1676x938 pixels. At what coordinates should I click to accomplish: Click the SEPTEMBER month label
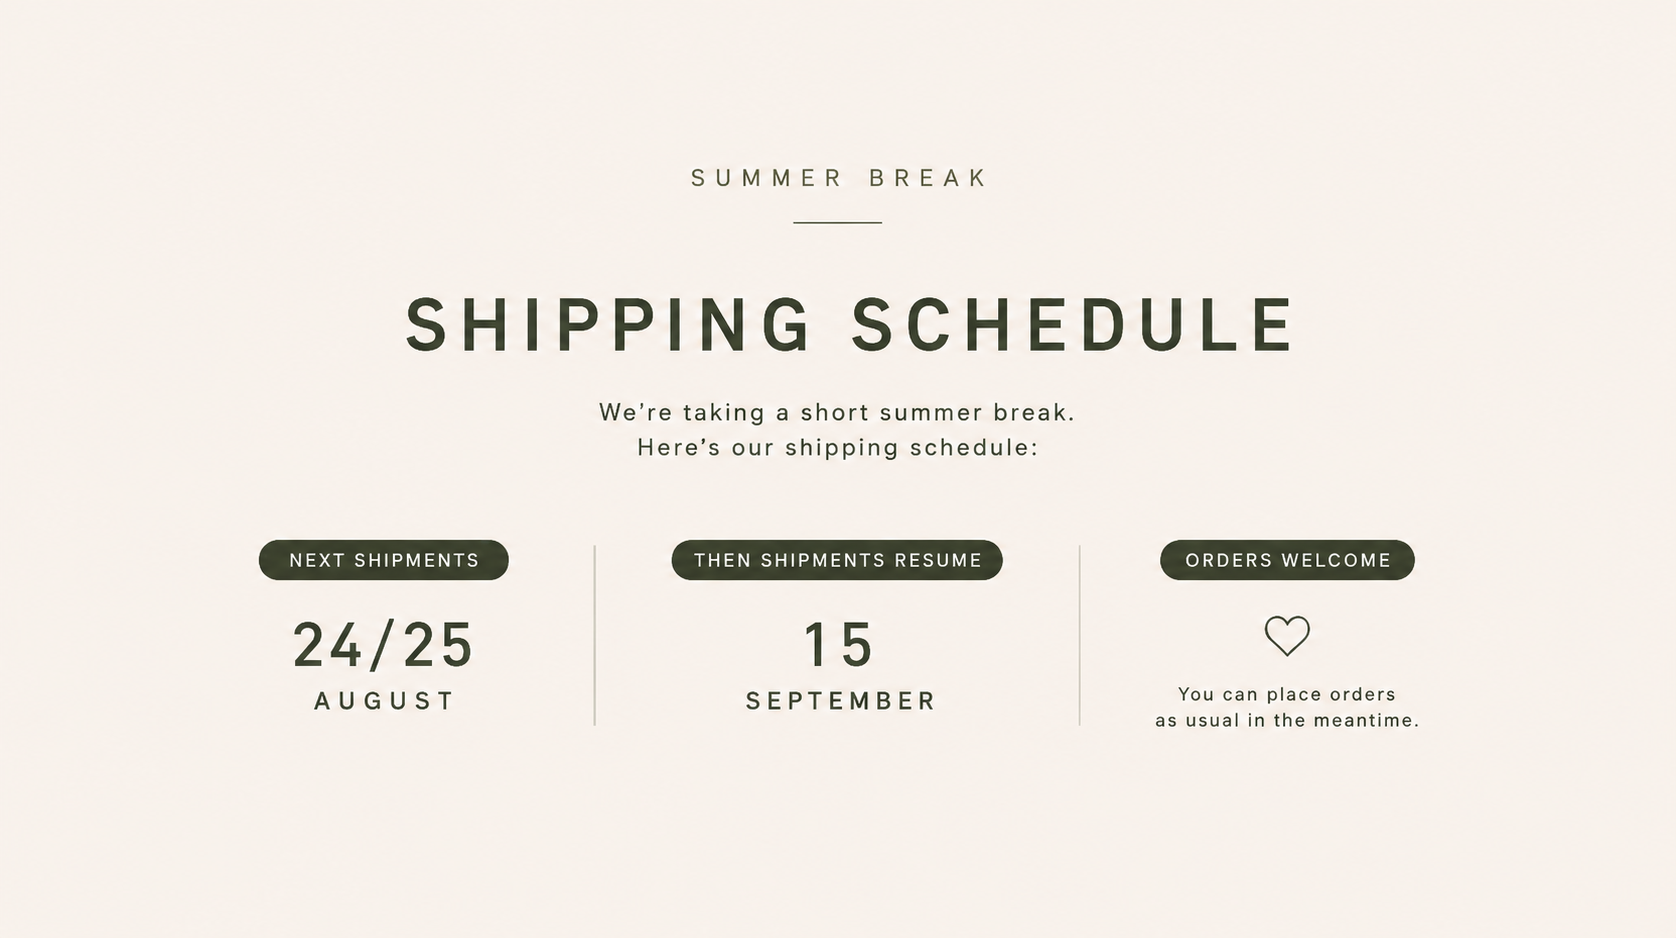point(840,701)
